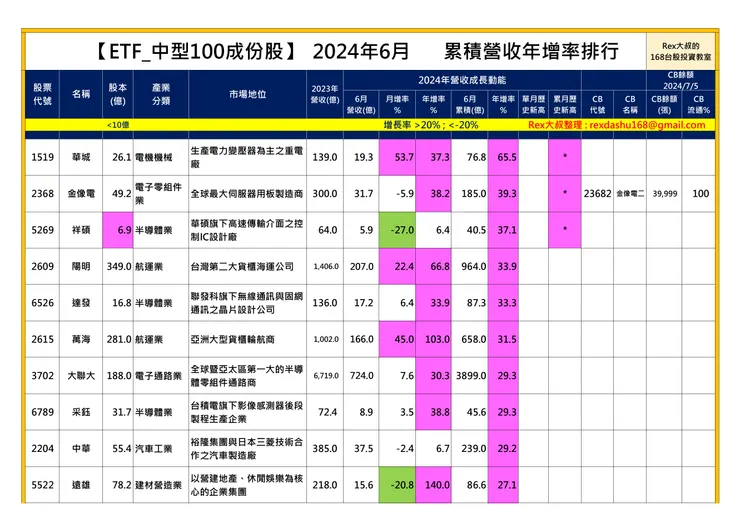Select the 大聯大 name cell
Screen dimensions: 740x523
click(x=81, y=376)
